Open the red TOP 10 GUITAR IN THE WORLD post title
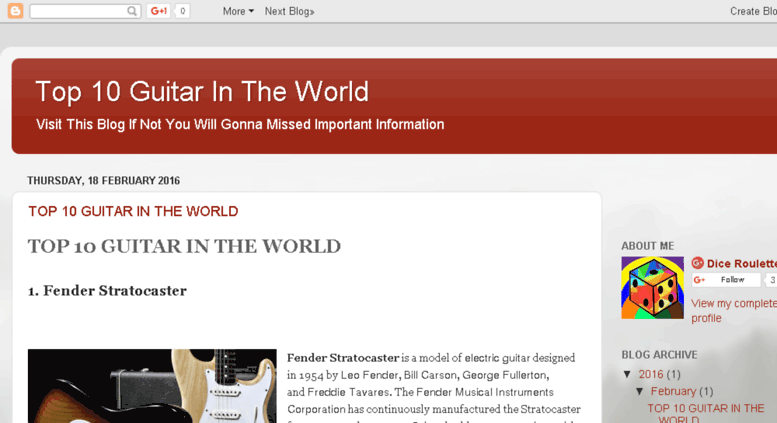The image size is (777, 423). [x=133, y=212]
